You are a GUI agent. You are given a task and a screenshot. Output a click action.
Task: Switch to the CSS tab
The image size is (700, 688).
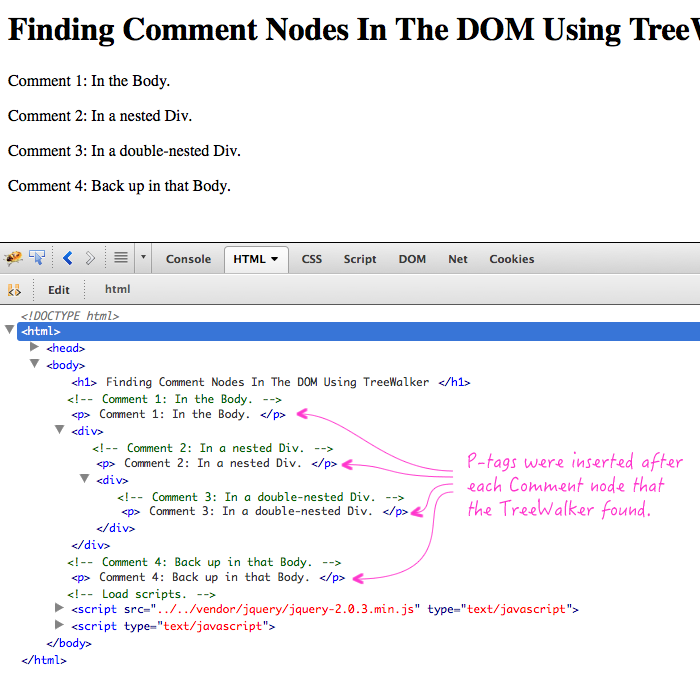[312, 259]
